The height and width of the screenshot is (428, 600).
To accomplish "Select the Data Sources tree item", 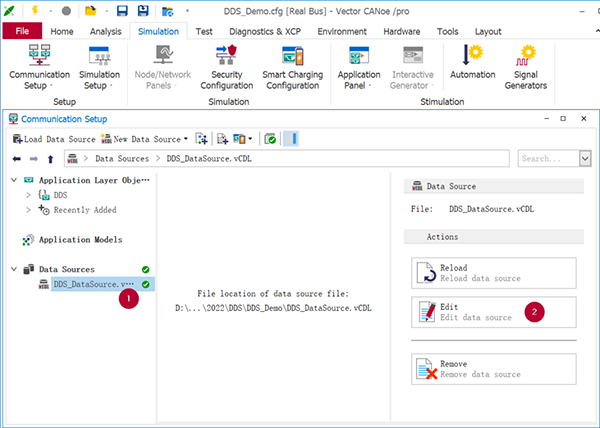I will tap(67, 269).
